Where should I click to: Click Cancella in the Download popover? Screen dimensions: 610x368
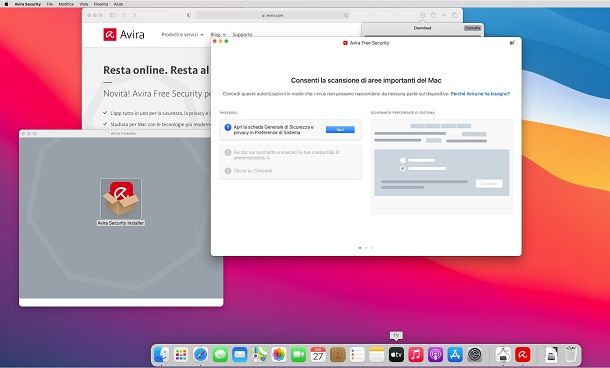click(472, 28)
